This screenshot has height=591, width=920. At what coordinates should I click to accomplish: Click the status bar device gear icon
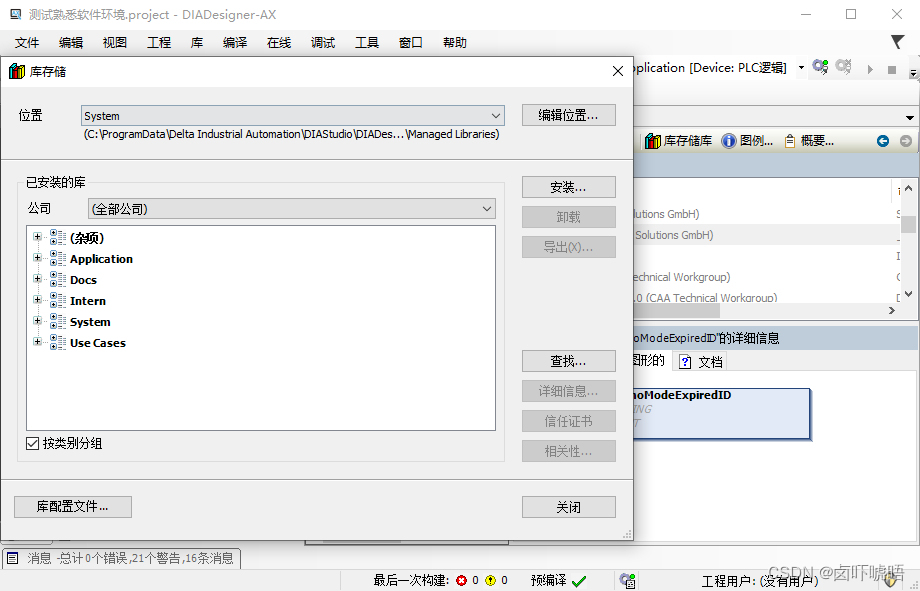[627, 580]
